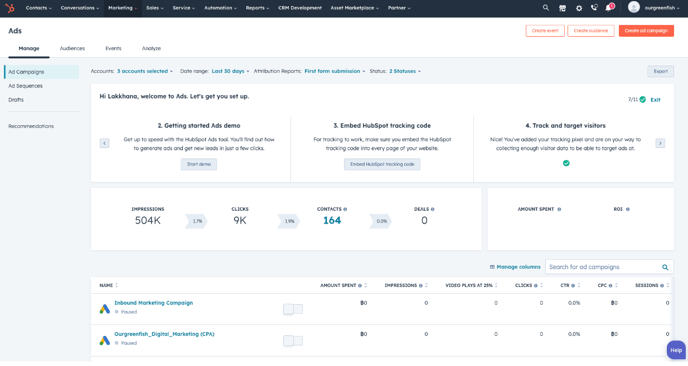
Task: Toggle the Ourgreenfish_Digital_Marketing (CPA) switch
Action: pos(293,341)
